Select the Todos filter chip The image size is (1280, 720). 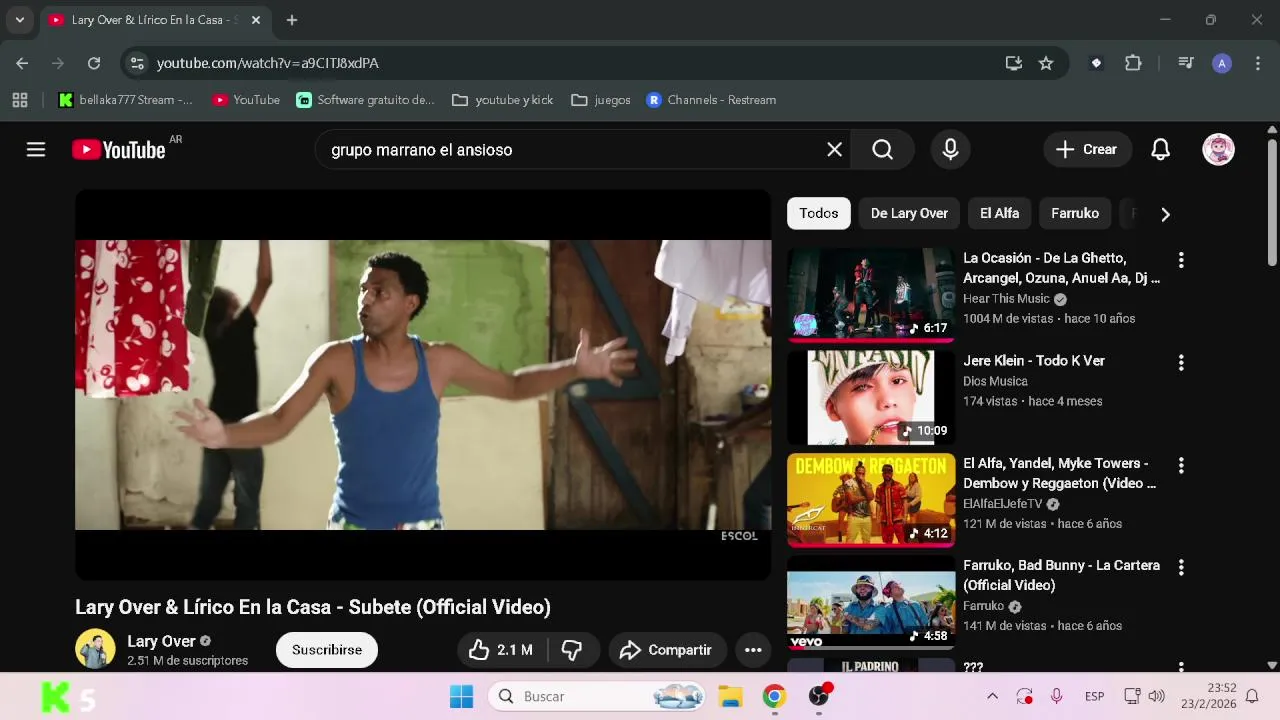coord(818,213)
